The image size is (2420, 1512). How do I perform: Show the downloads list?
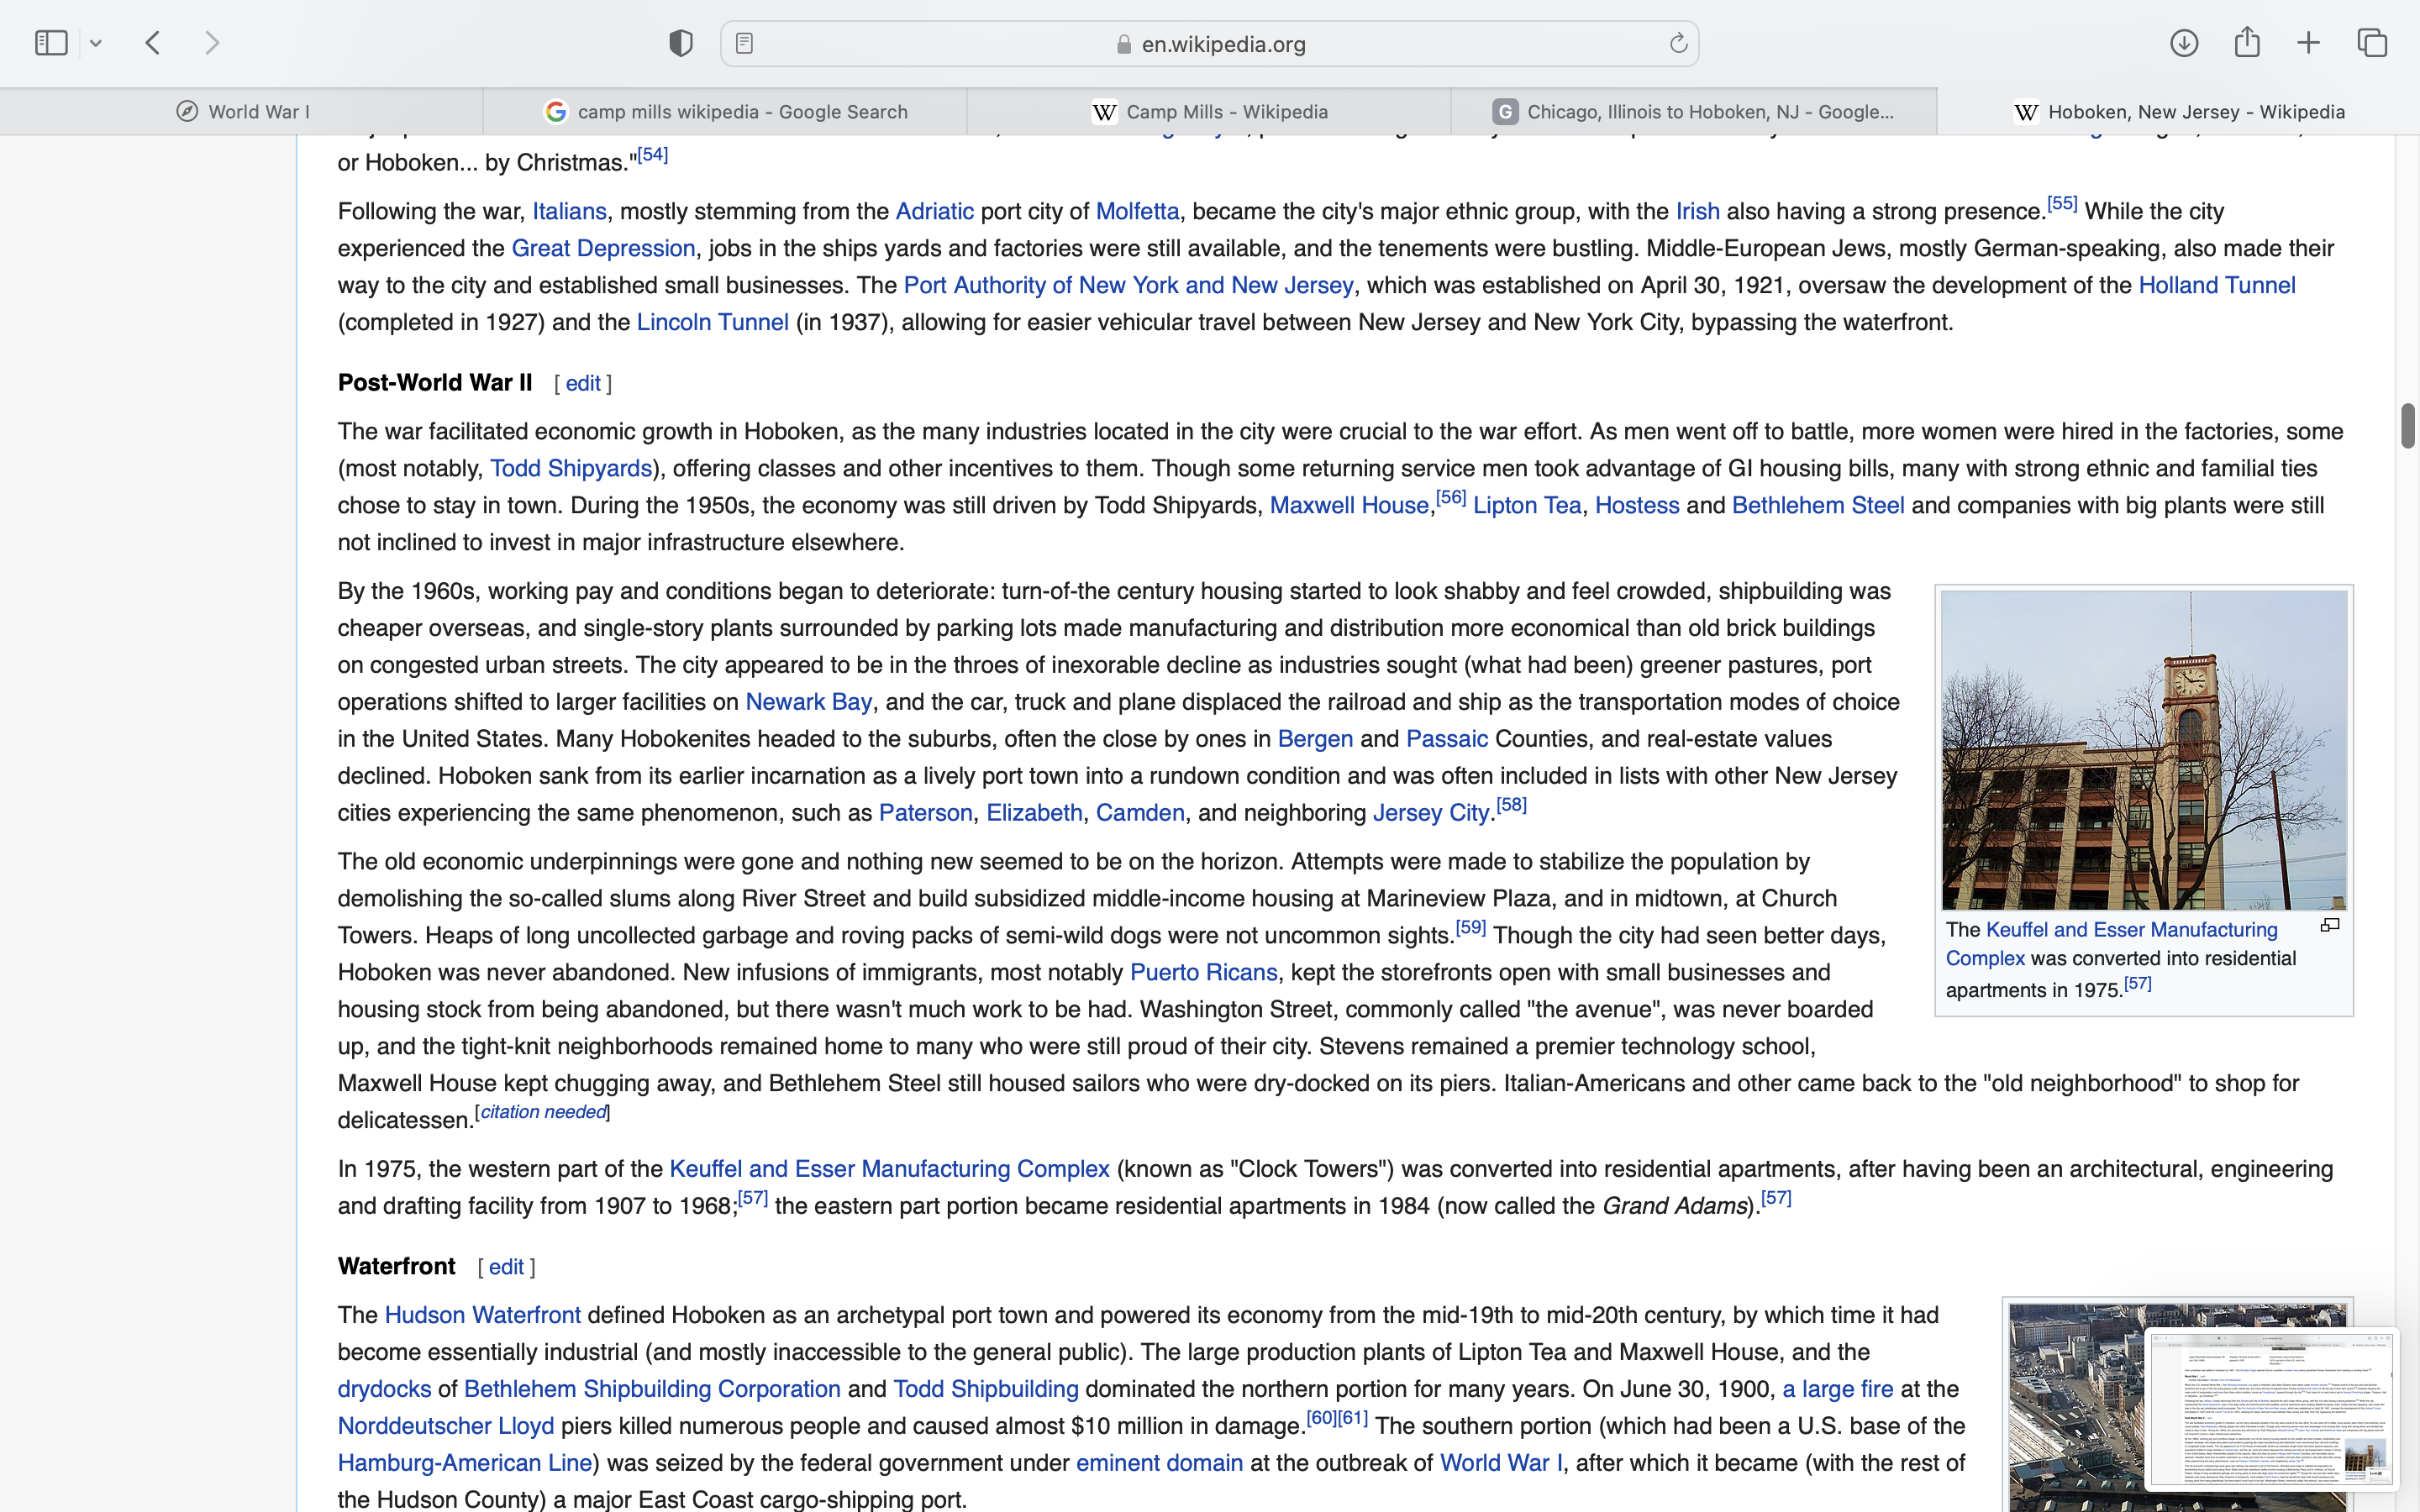[x=2184, y=43]
